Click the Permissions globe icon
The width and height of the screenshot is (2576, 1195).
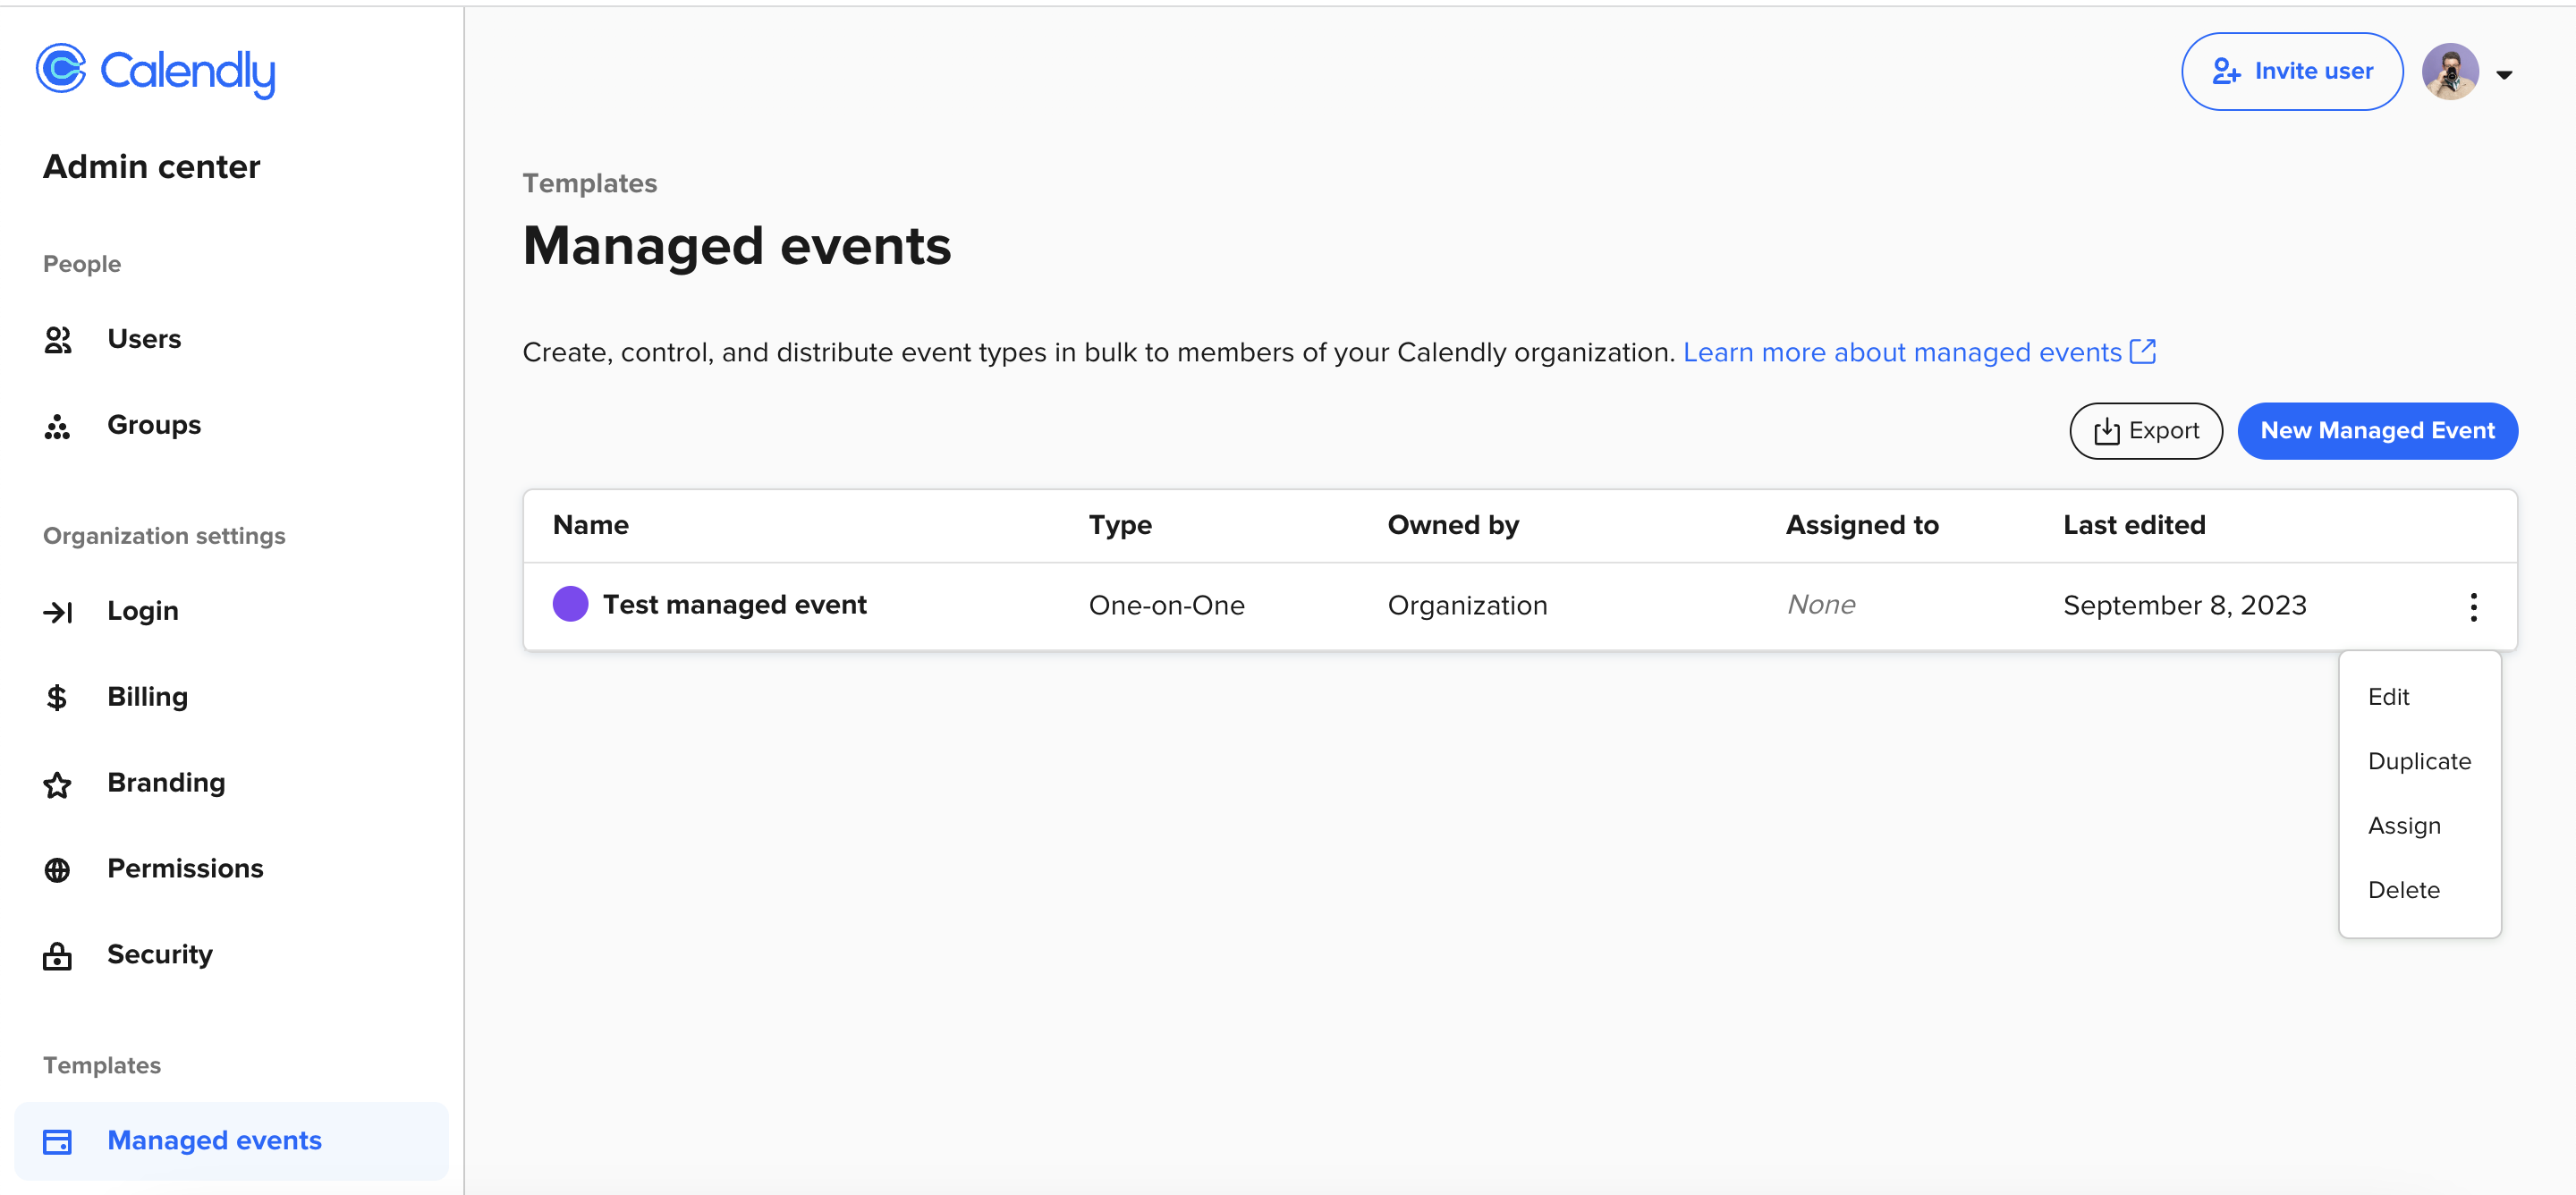tap(58, 870)
